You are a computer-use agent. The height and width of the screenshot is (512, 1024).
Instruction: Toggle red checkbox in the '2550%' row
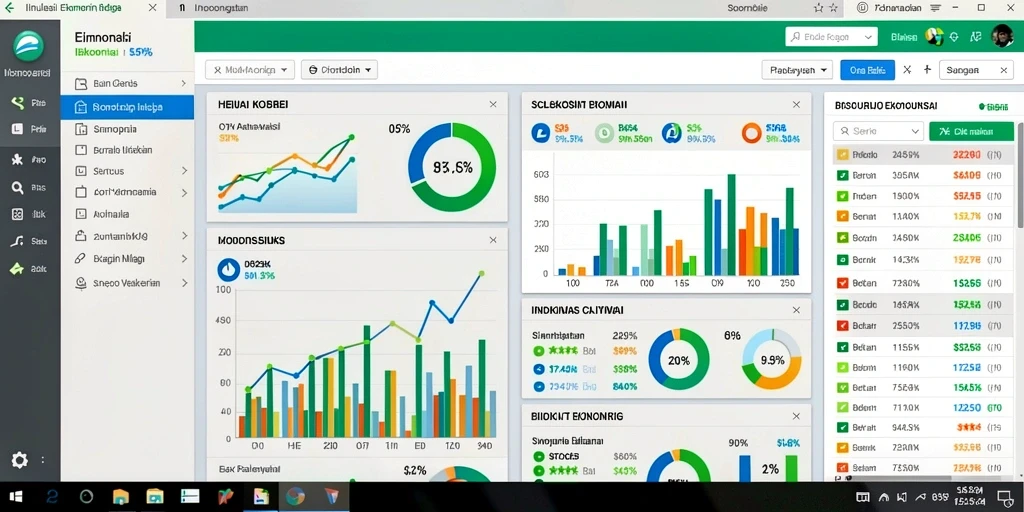(842, 325)
